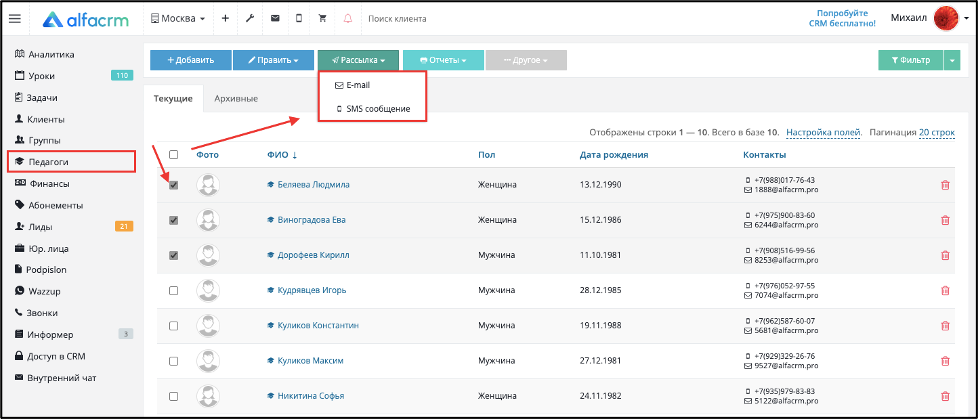Image resolution: width=979 pixels, height=420 pixels.
Task: Check the Никитина Софья row checkbox
Action: [x=174, y=396]
